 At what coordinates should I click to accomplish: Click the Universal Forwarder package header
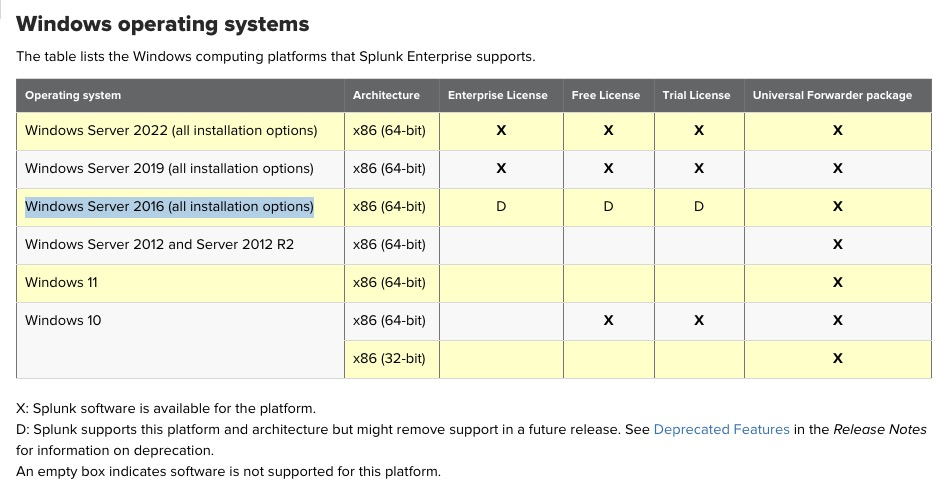[832, 95]
